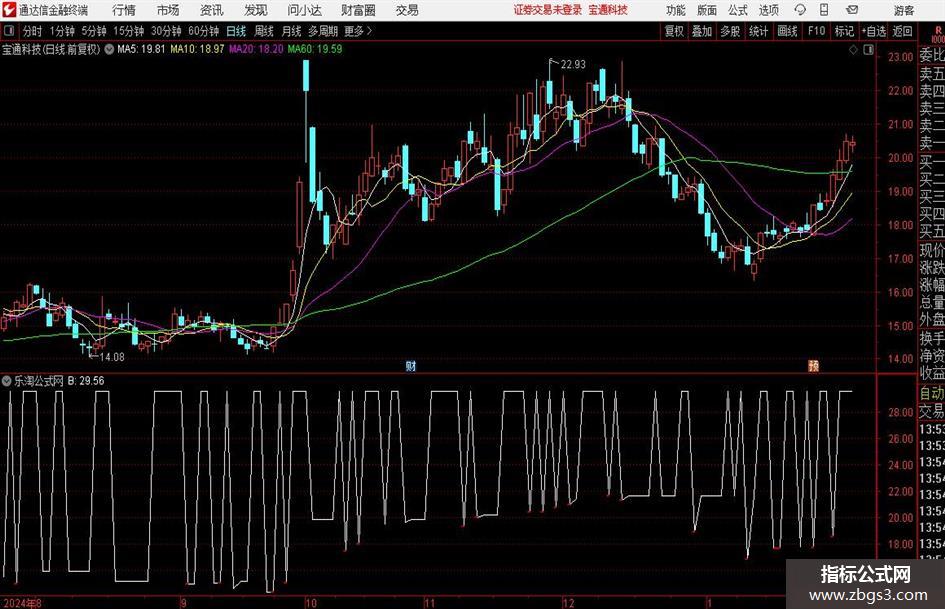Click the 2024年8 date axis label

pyautogui.click(x=22, y=602)
